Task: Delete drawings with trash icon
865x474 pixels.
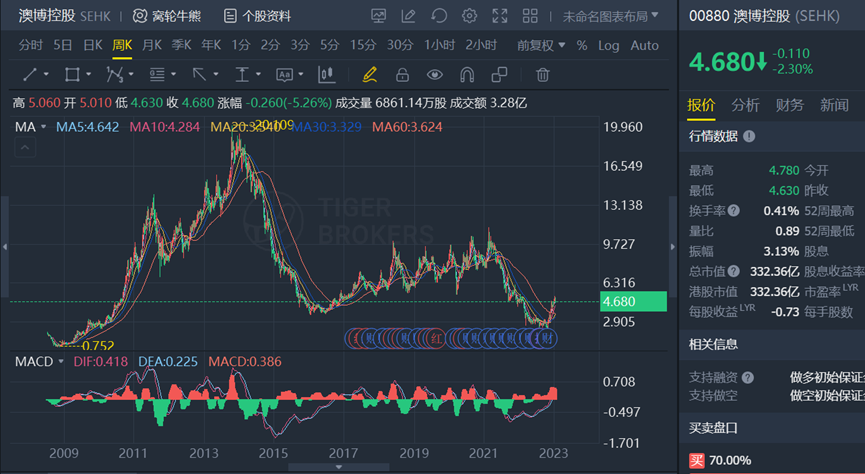Action: 543,74
